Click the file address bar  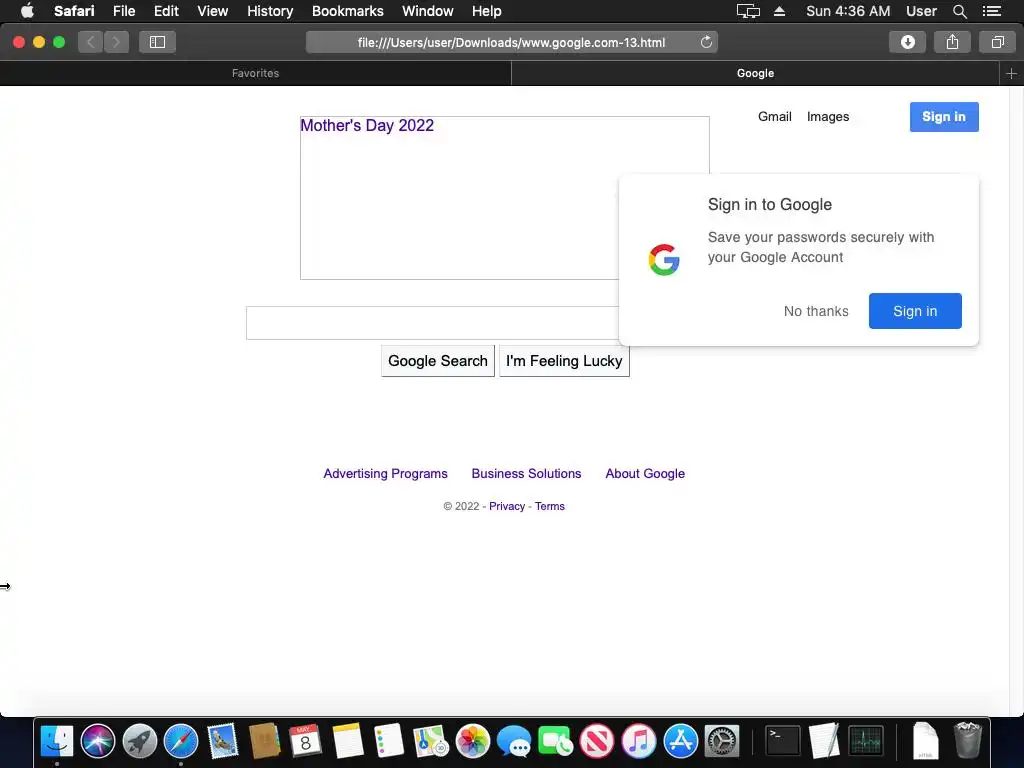pos(511,42)
